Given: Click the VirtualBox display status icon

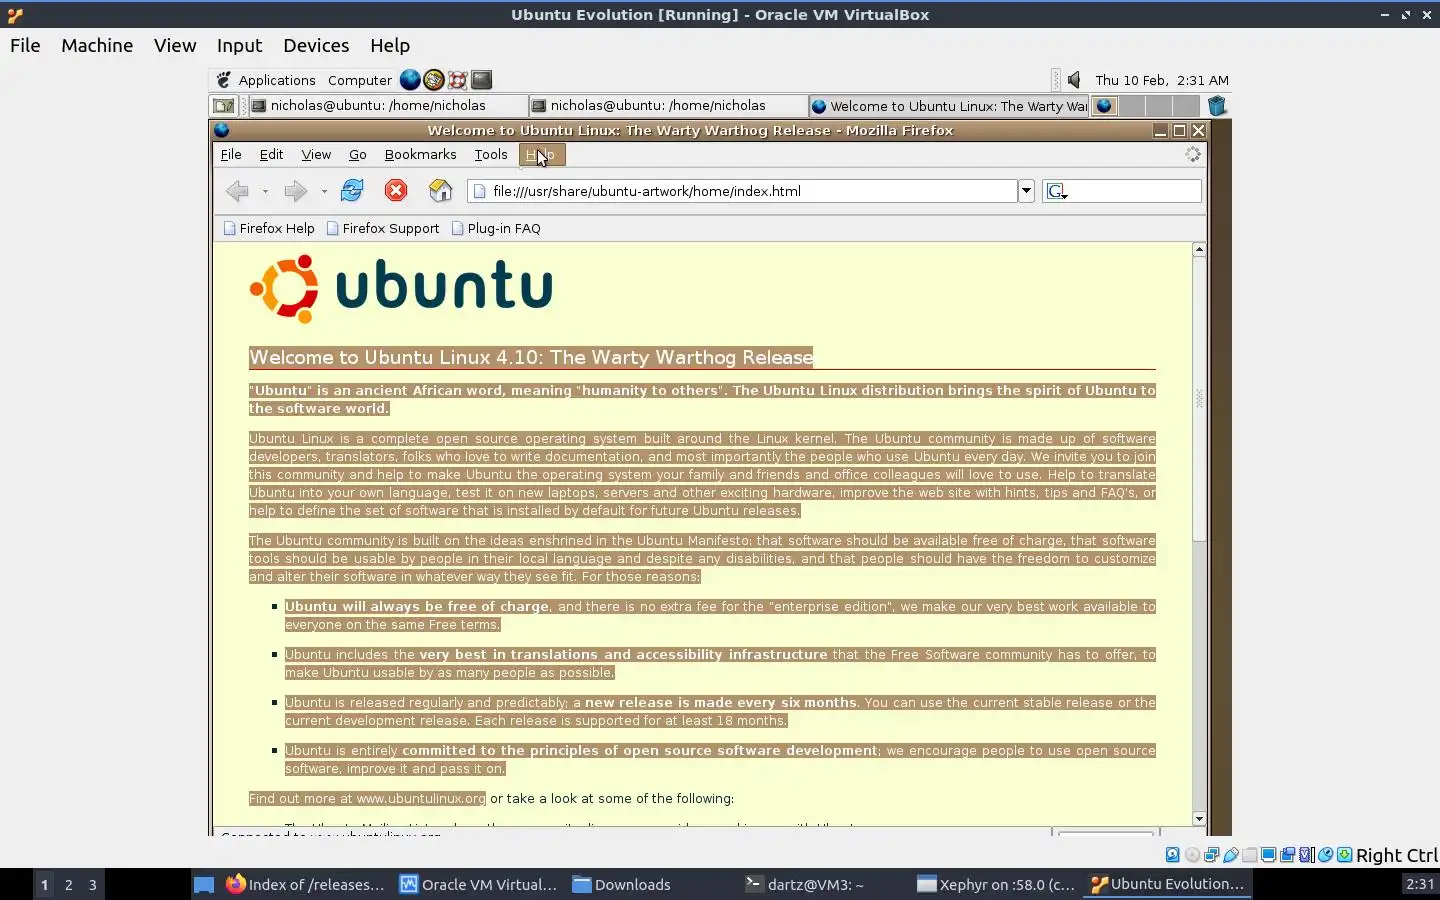Looking at the screenshot, I should coord(1268,855).
